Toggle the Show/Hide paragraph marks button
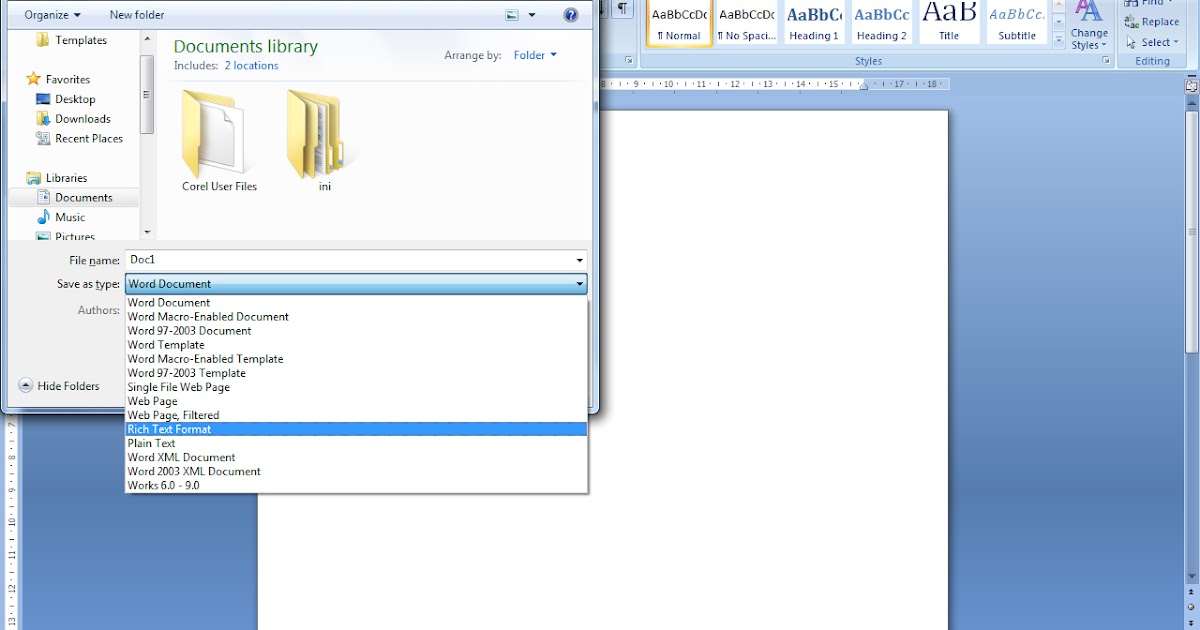Viewport: 1200px width, 630px height. tap(623, 9)
